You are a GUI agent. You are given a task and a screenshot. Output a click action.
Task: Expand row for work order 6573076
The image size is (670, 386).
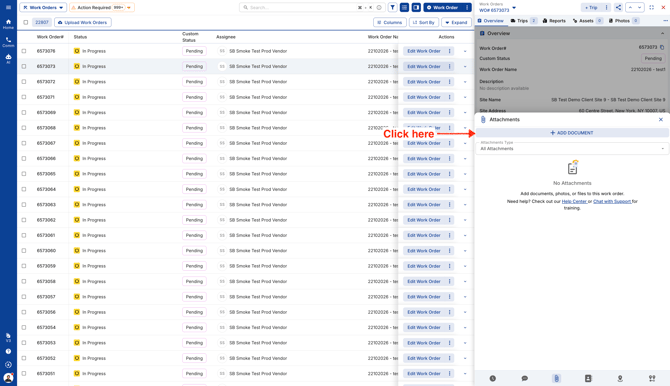click(465, 51)
